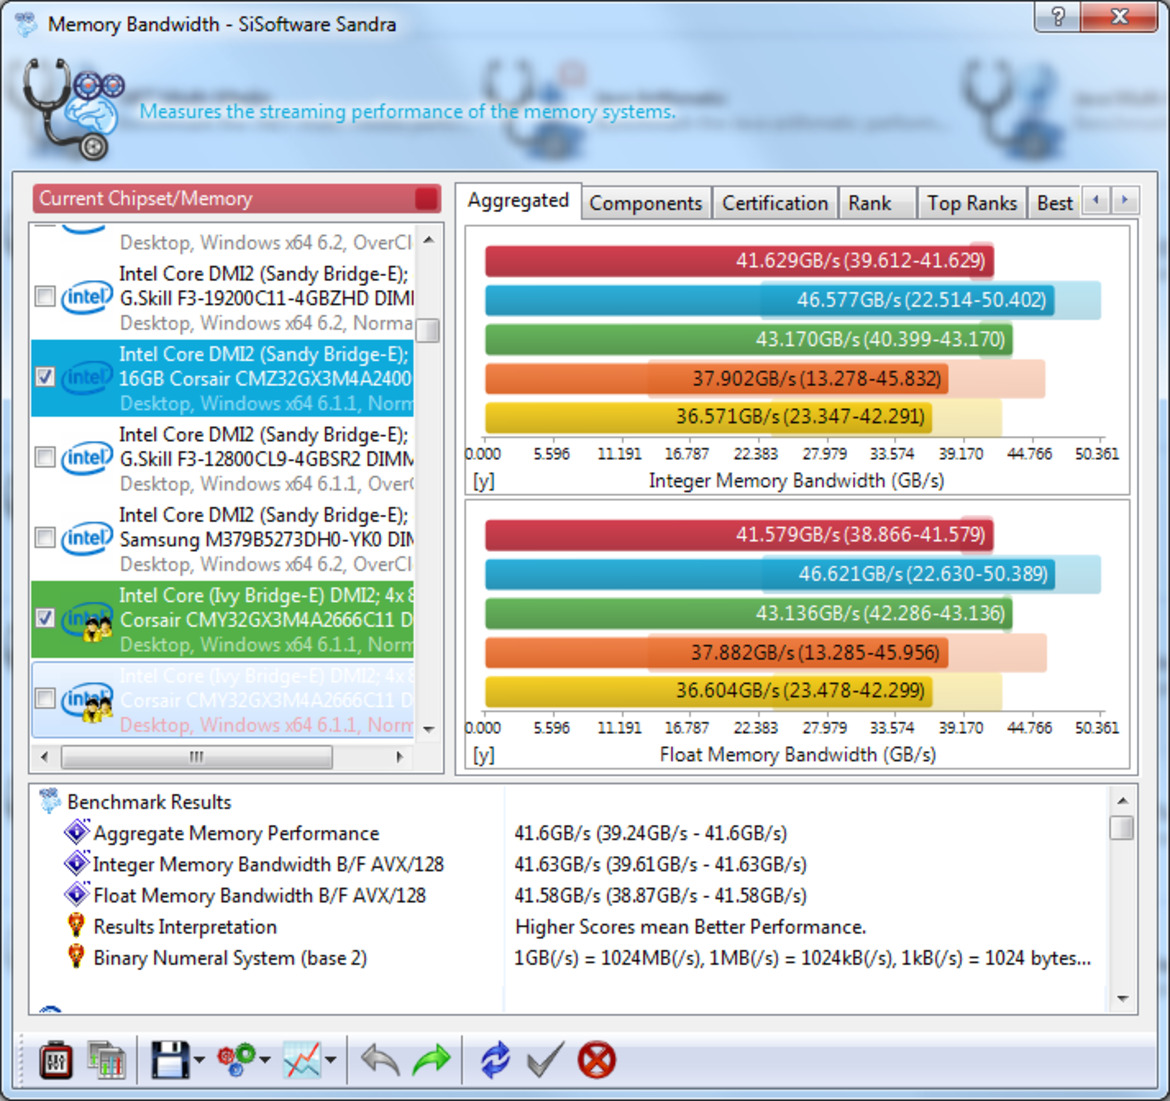
Task: Click the checkmark OK icon
Action: [545, 1060]
